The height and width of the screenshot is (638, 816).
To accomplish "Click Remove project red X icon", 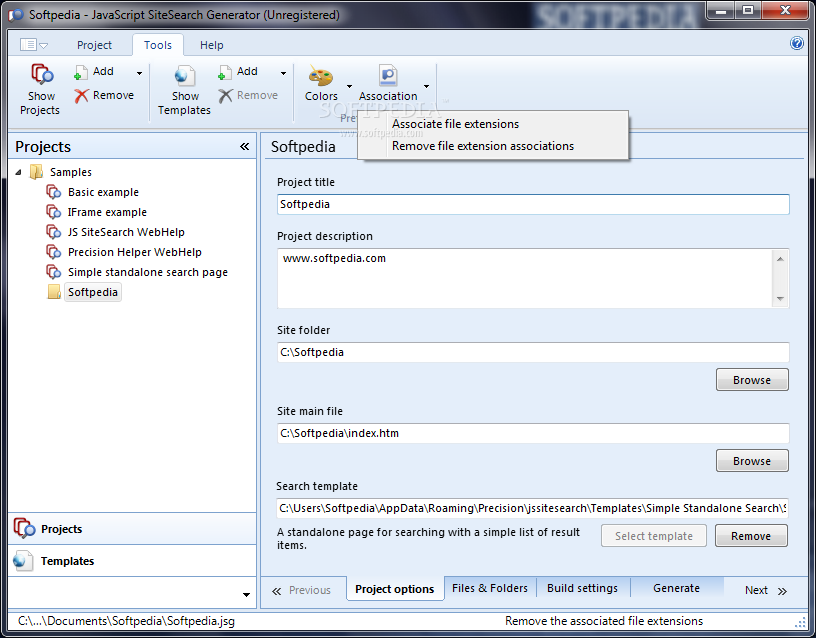I will 81,96.
